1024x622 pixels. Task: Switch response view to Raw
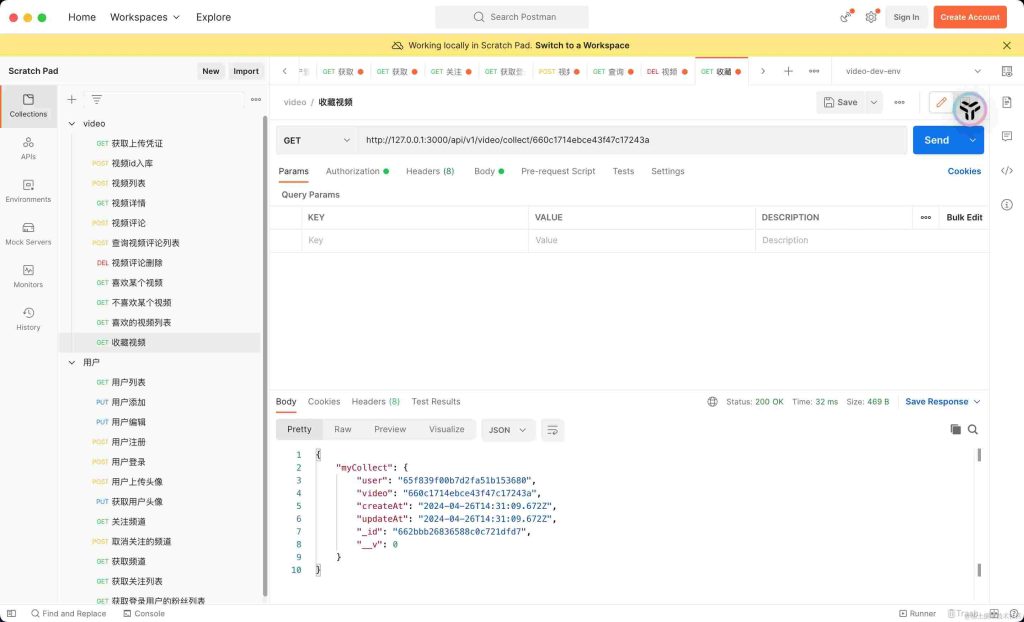tap(340, 428)
